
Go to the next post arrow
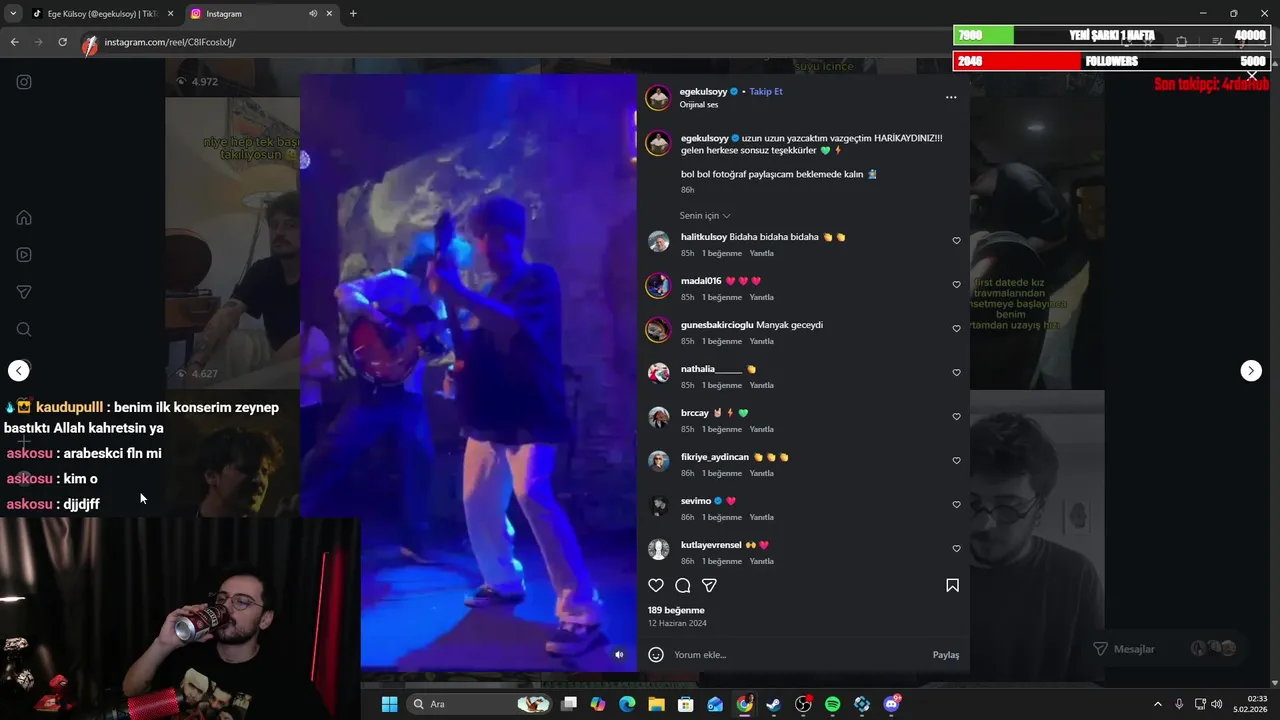click(x=1251, y=371)
